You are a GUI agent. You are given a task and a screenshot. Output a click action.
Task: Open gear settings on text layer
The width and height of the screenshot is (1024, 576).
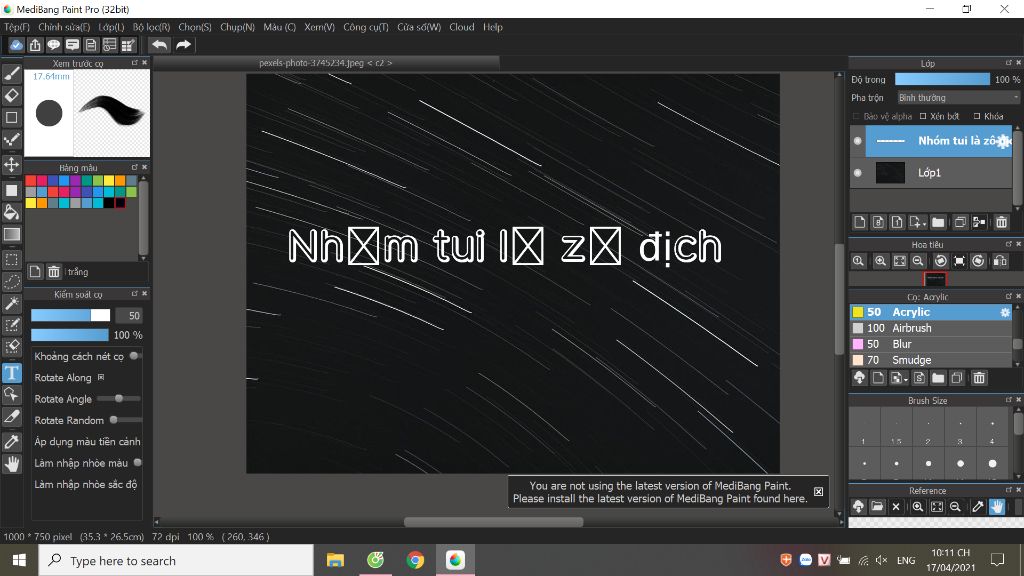(x=1004, y=141)
